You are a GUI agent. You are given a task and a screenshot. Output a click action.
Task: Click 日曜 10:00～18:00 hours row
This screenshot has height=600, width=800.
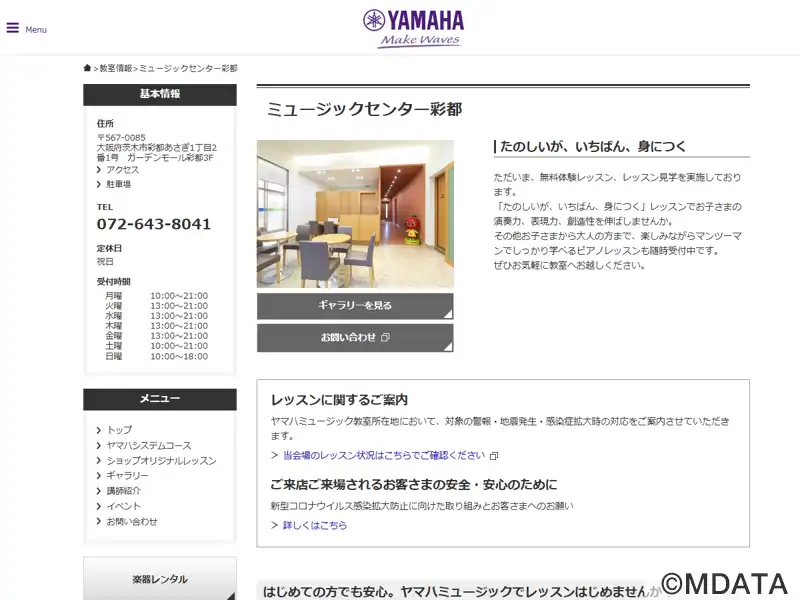156,356
